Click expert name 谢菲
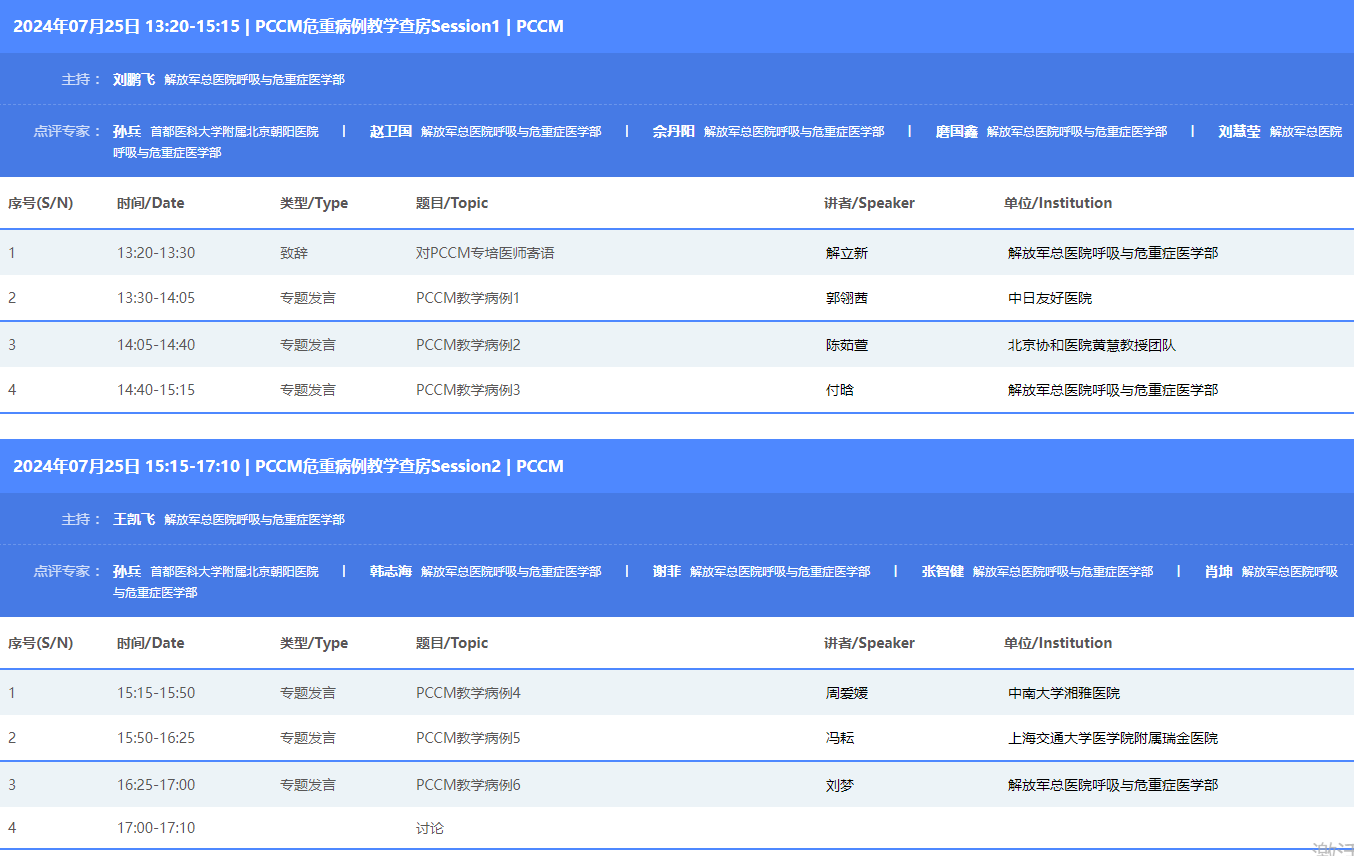 [667, 571]
